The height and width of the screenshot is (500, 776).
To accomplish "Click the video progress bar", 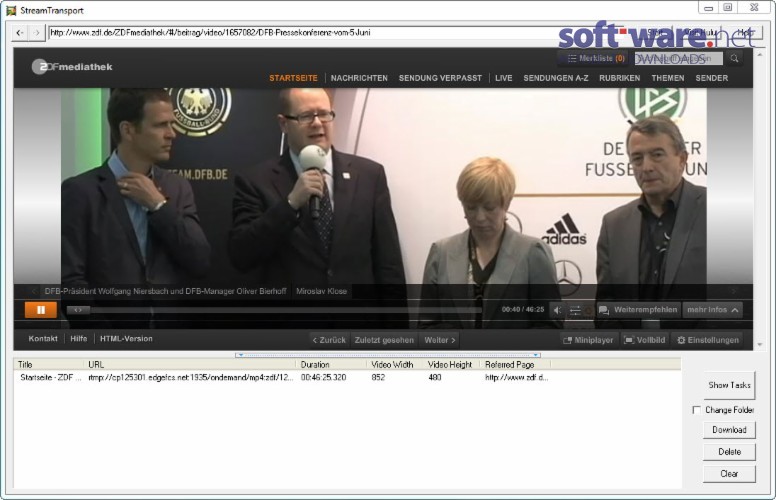I will pos(275,310).
